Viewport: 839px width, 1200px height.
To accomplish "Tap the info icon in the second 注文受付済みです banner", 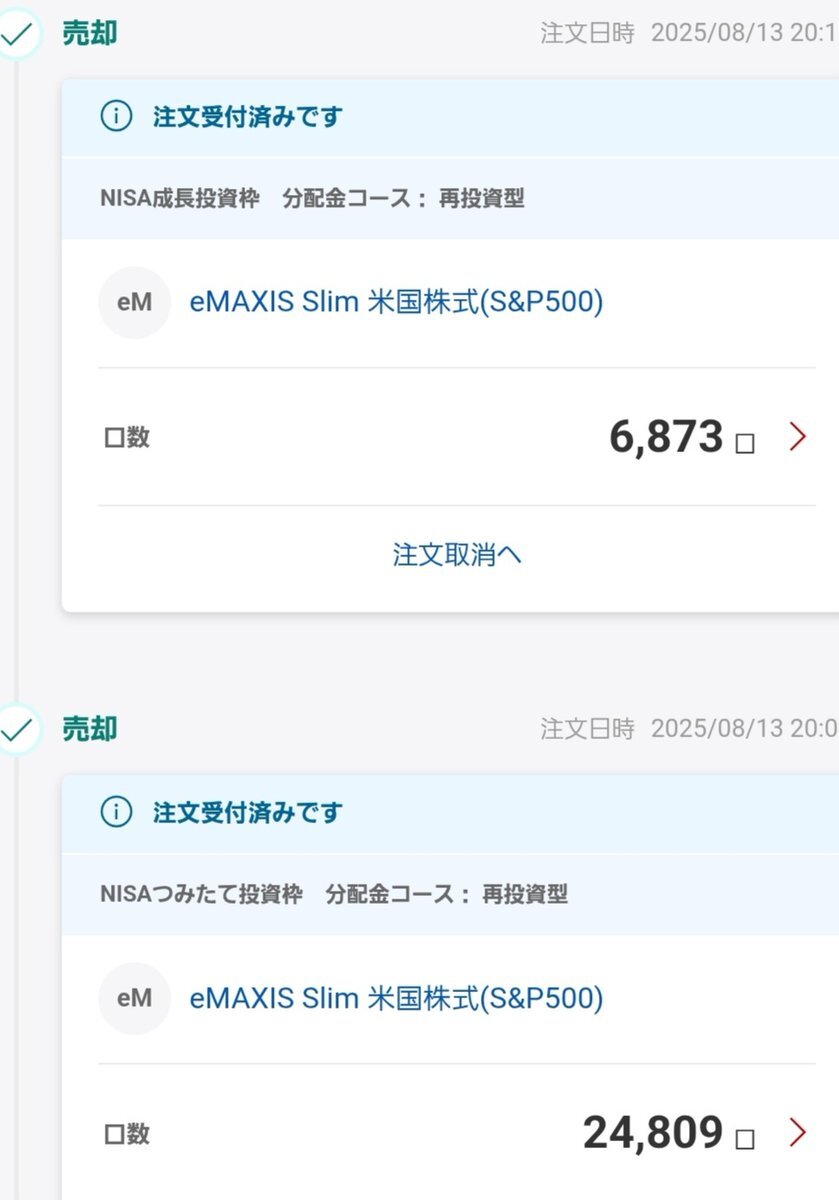I will (116, 813).
